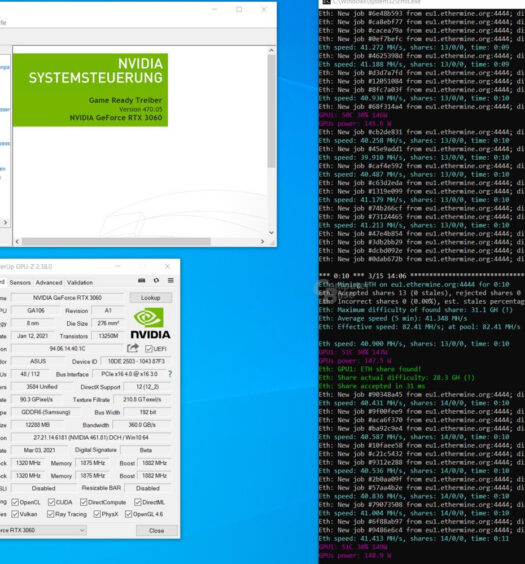This screenshot has height=564, width=525.
Task: Click the Bus Width 192 bit field
Action: 147,412
